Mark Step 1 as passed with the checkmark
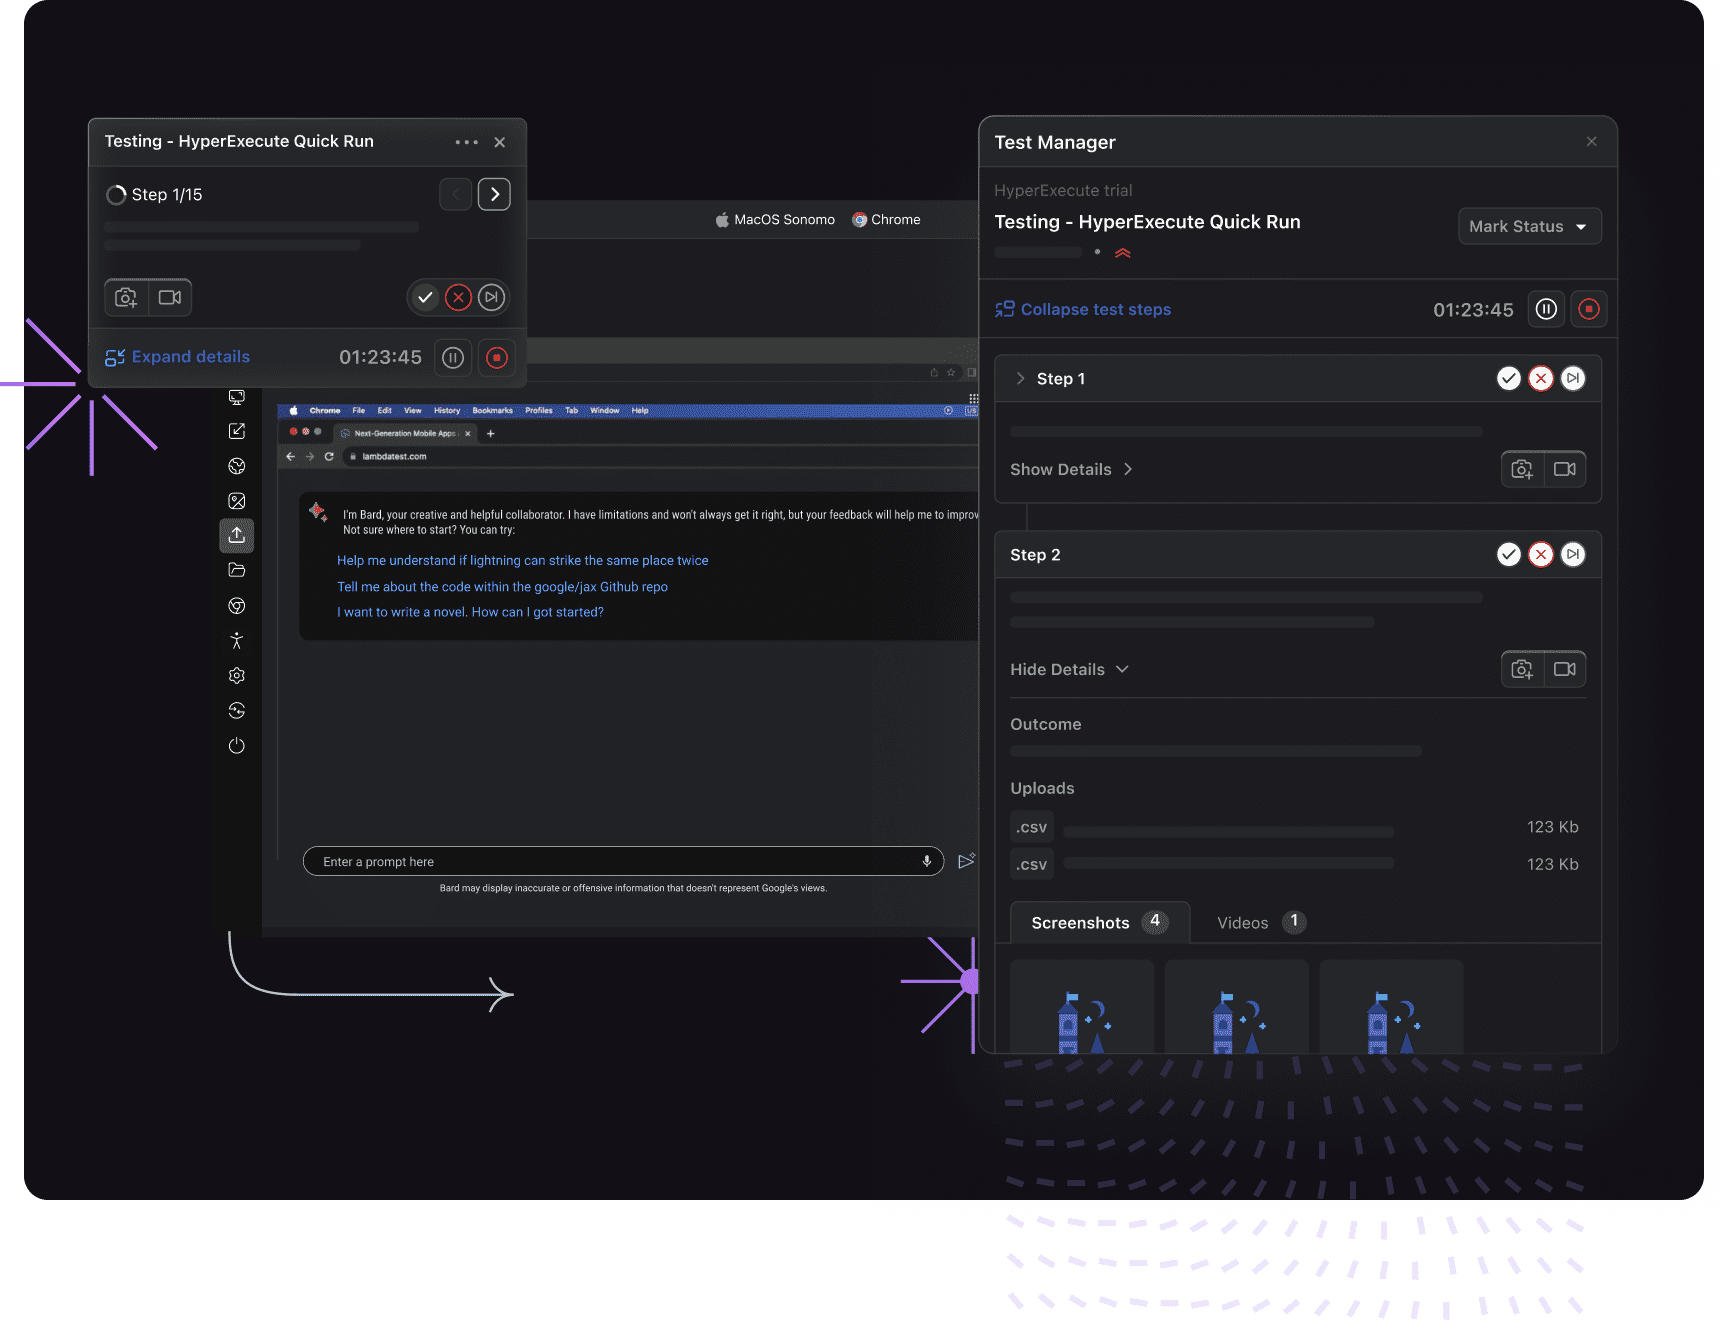Screen dimensions: 1726x1320 (1508, 378)
